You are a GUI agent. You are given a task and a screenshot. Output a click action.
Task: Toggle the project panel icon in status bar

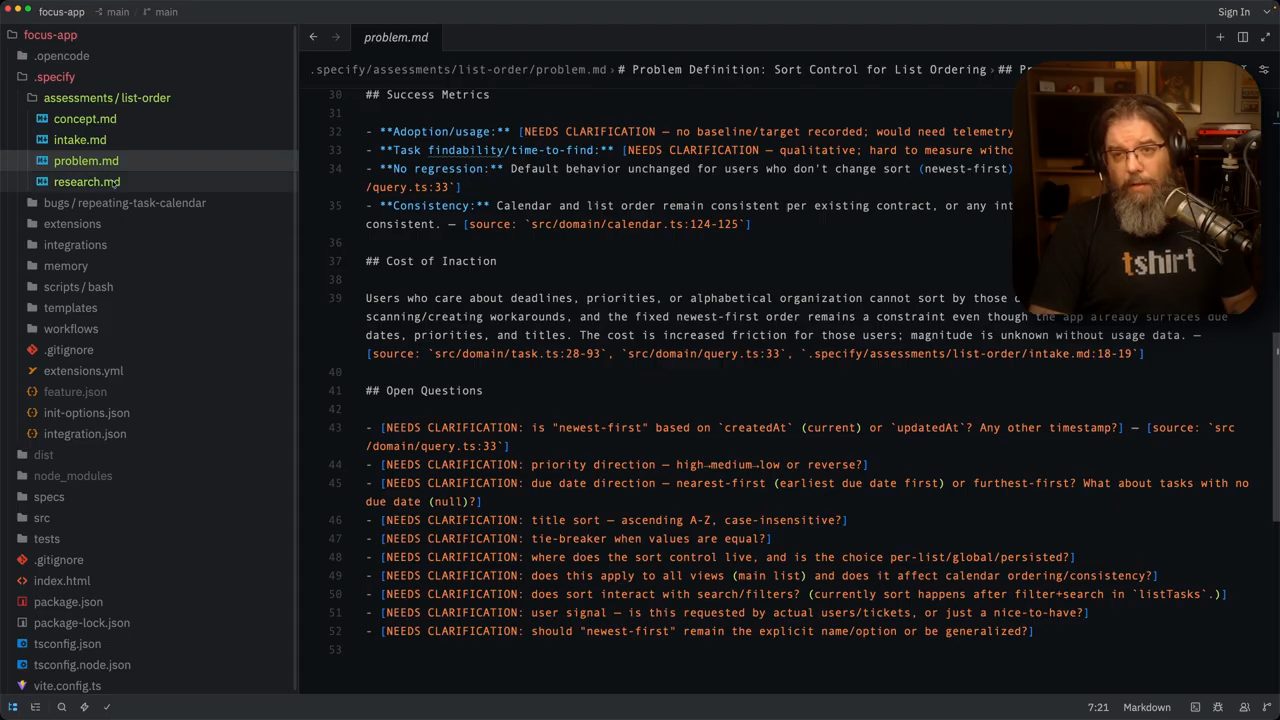pos(13,707)
